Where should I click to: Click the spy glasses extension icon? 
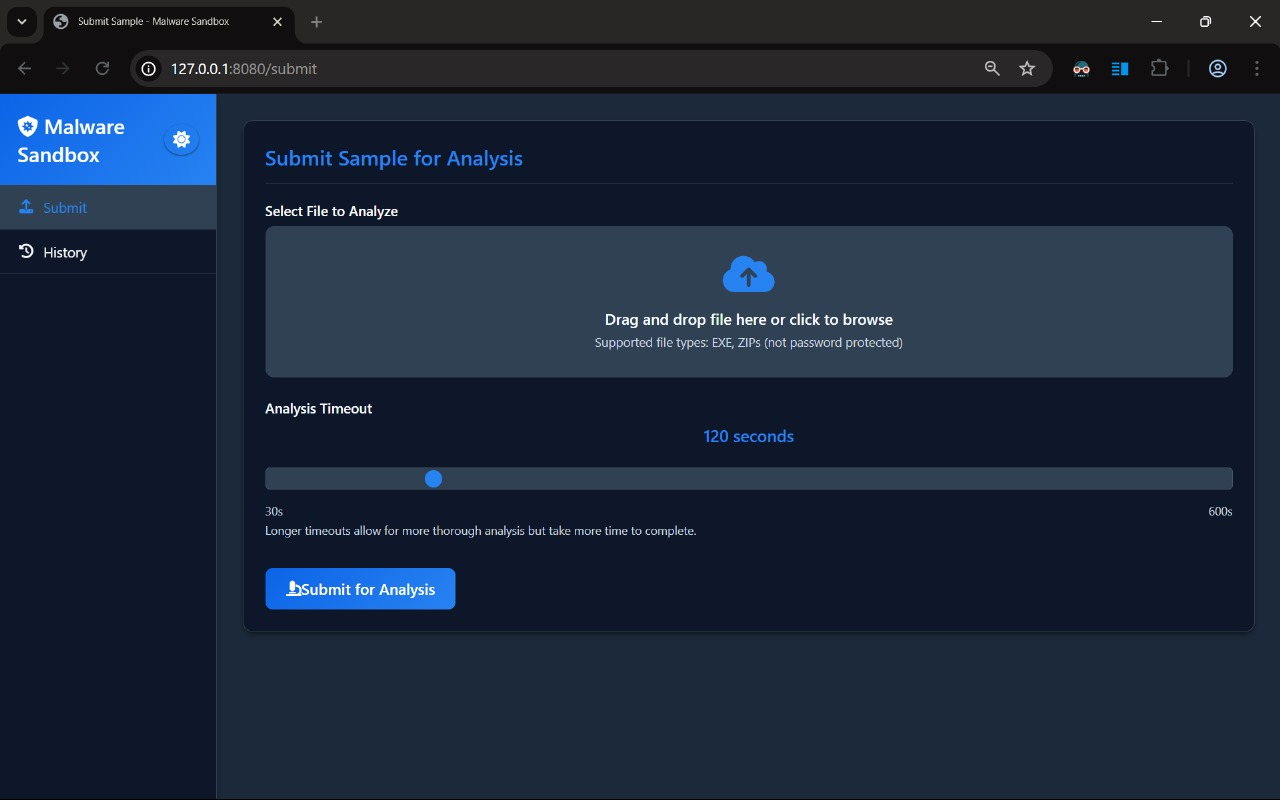click(1081, 69)
